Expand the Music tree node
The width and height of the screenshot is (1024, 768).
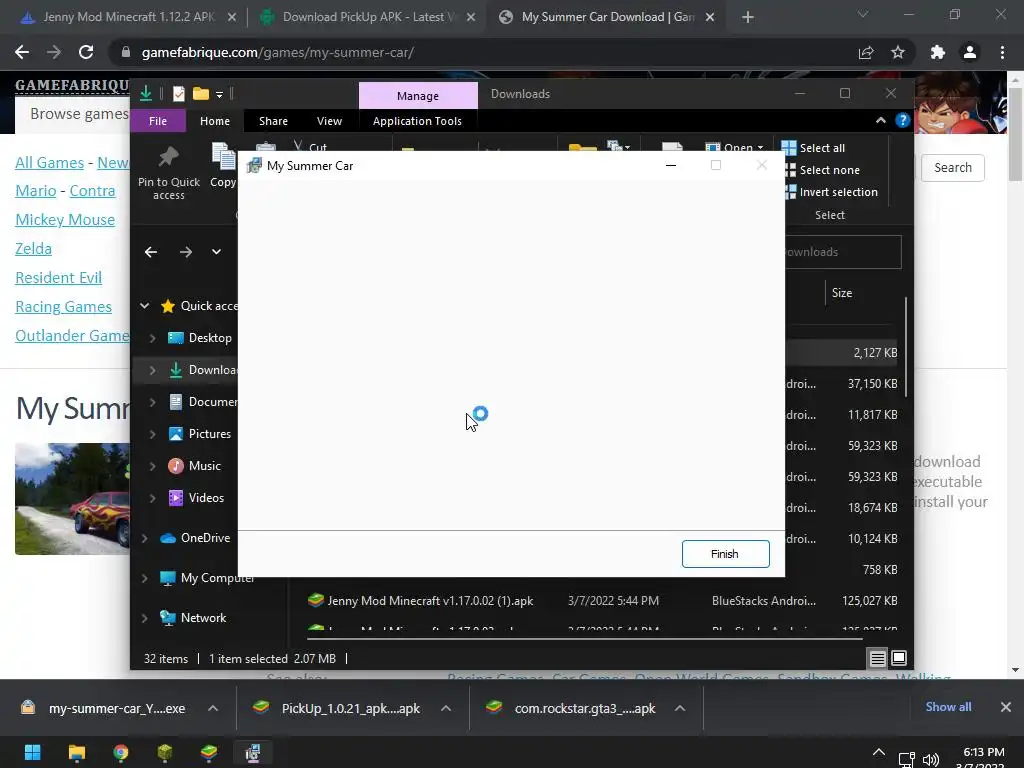pos(152,466)
